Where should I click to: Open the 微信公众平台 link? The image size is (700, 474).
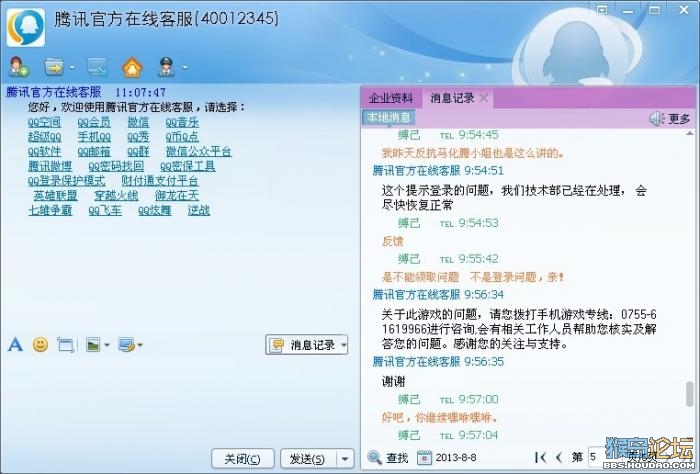(199, 151)
